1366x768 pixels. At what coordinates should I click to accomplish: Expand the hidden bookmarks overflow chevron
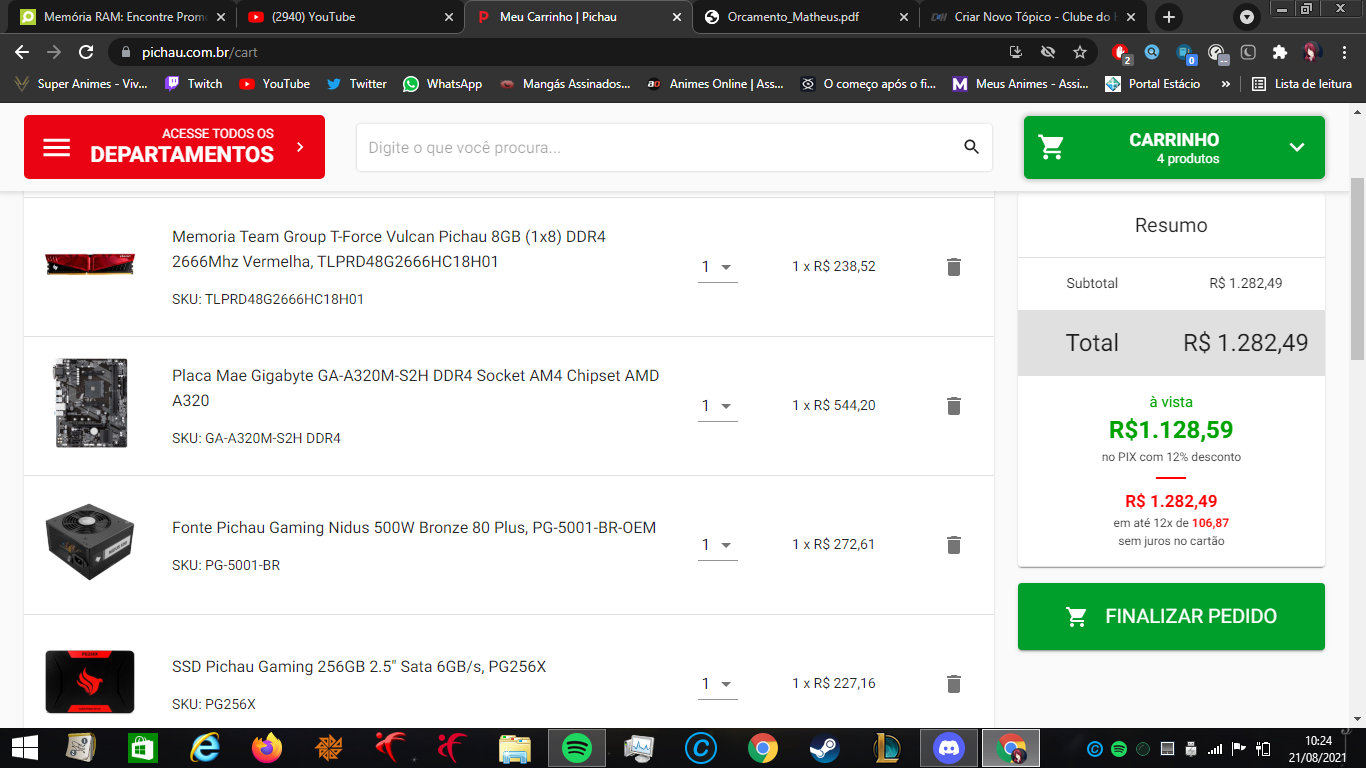pyautogui.click(x=1225, y=84)
